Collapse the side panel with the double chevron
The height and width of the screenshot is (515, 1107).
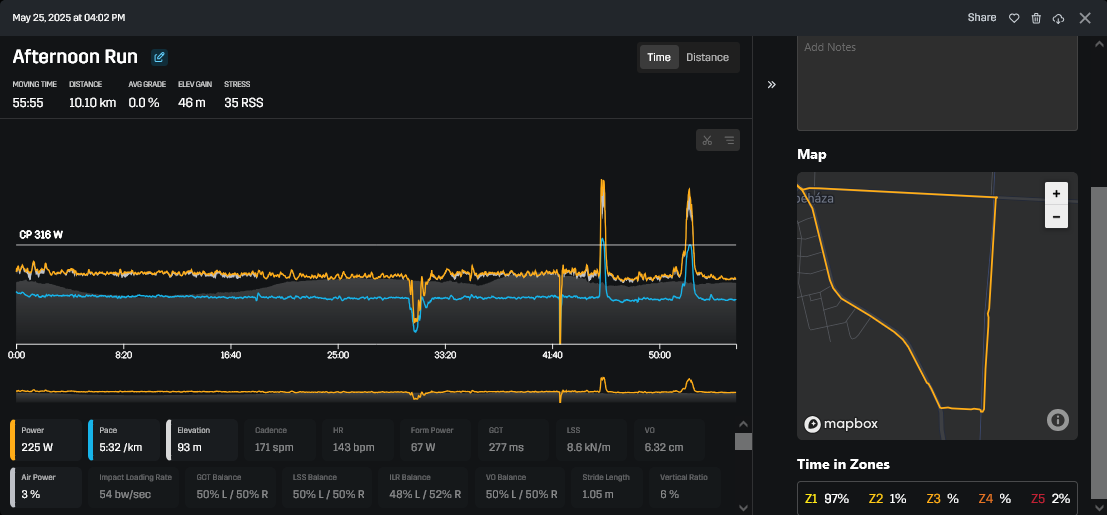click(772, 85)
